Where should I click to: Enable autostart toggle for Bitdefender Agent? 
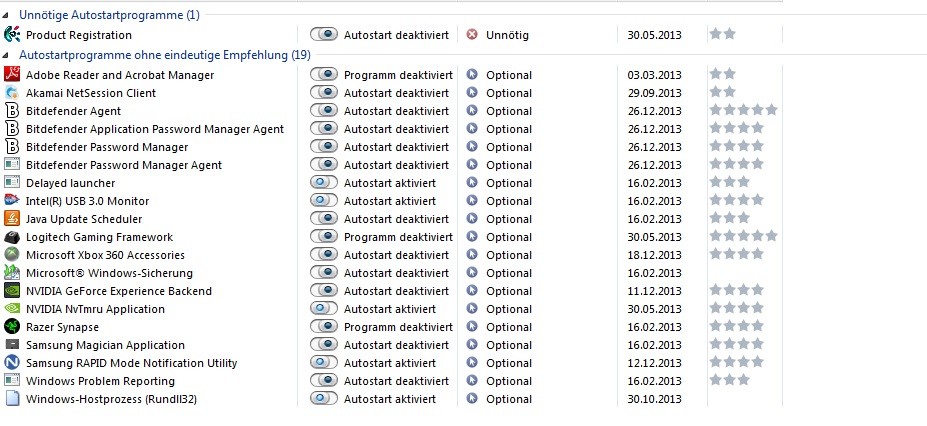pos(324,110)
